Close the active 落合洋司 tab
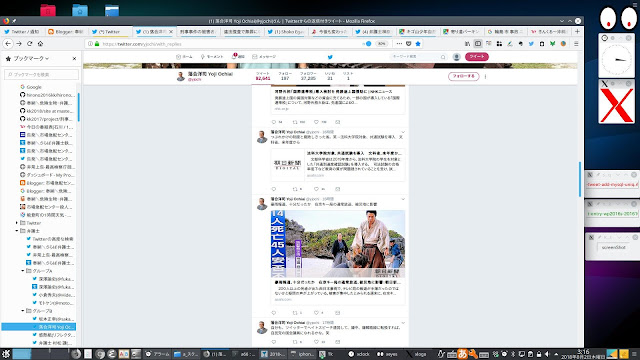This screenshot has width=640, height=360. coord(171,31)
